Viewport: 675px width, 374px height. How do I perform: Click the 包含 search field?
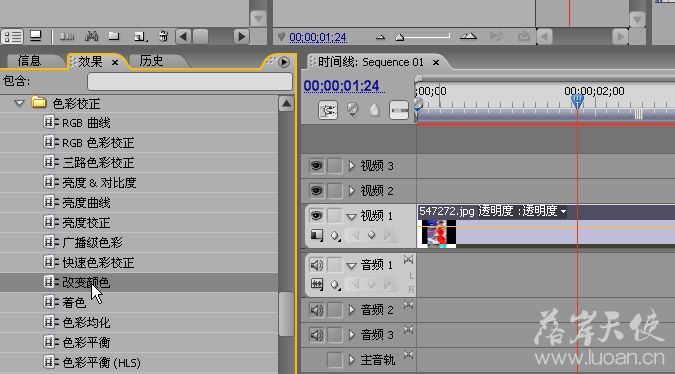click(x=190, y=81)
